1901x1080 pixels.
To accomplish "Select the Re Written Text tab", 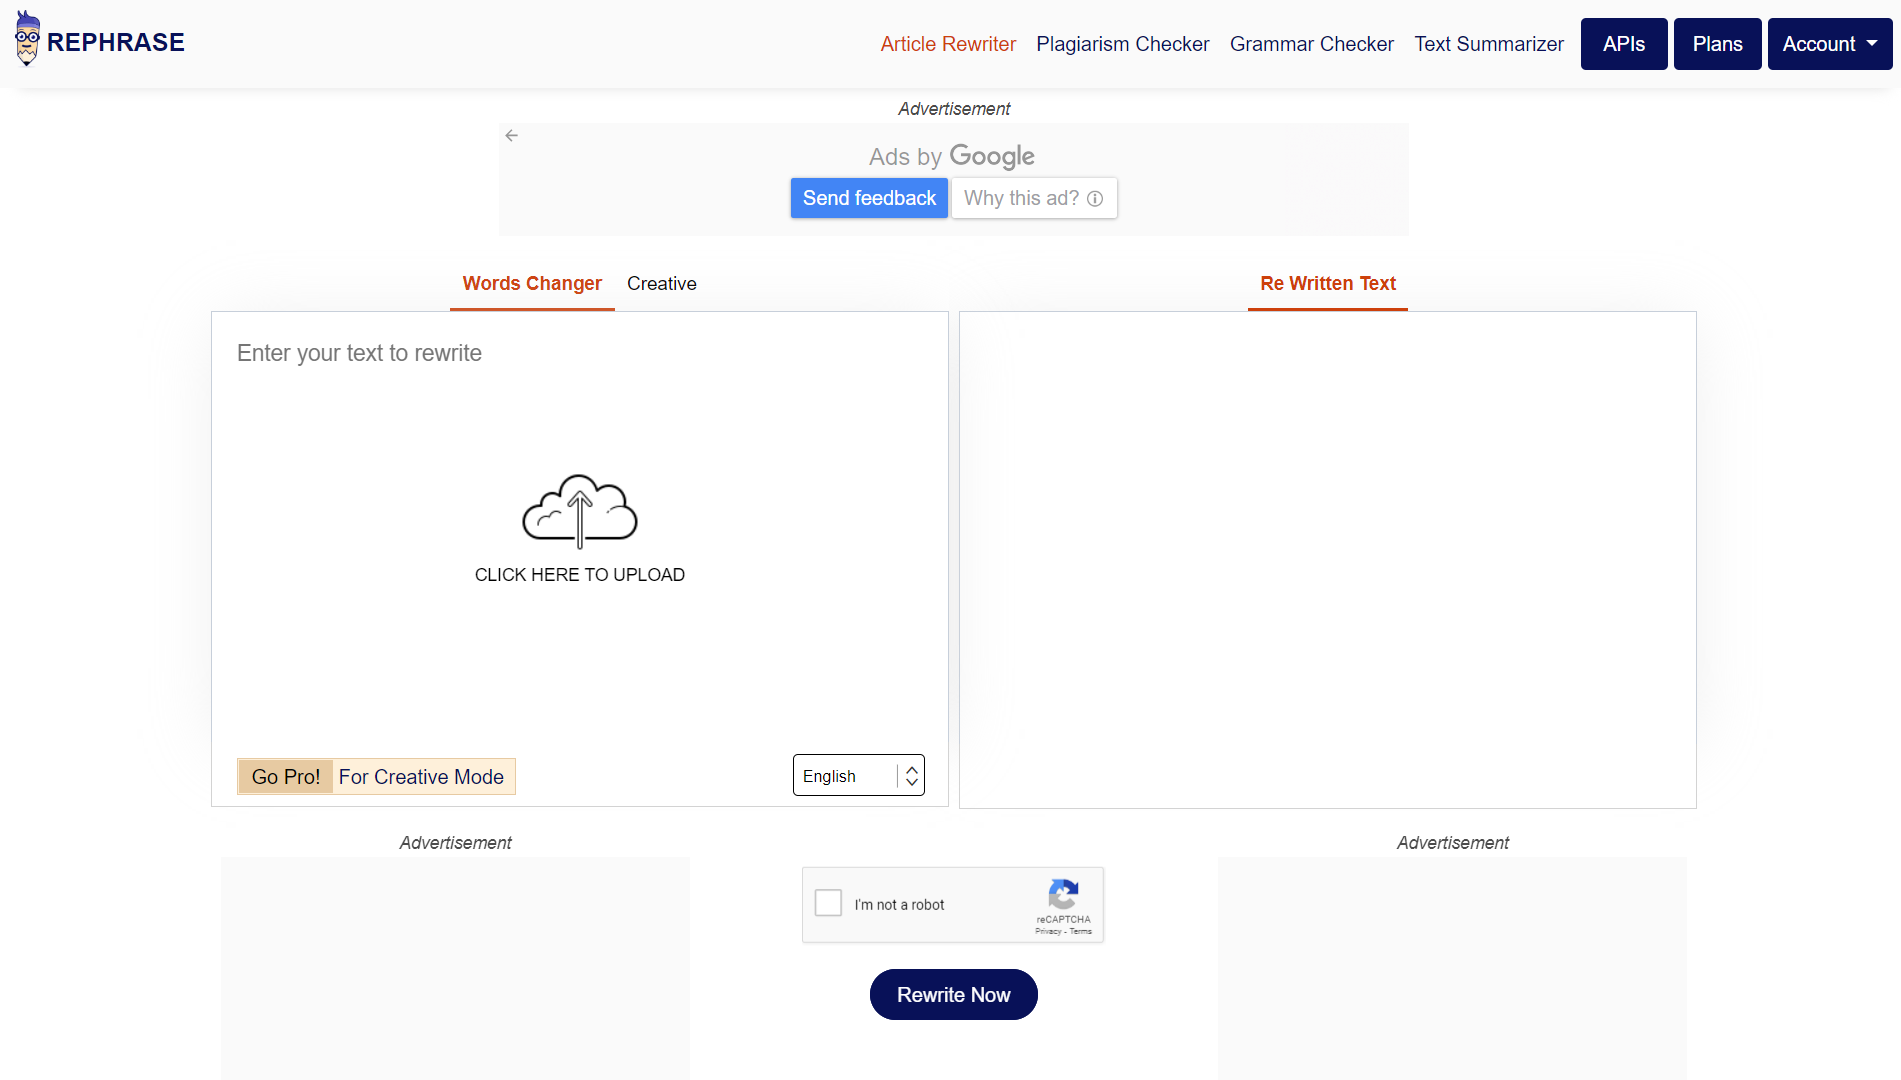I will [1328, 284].
